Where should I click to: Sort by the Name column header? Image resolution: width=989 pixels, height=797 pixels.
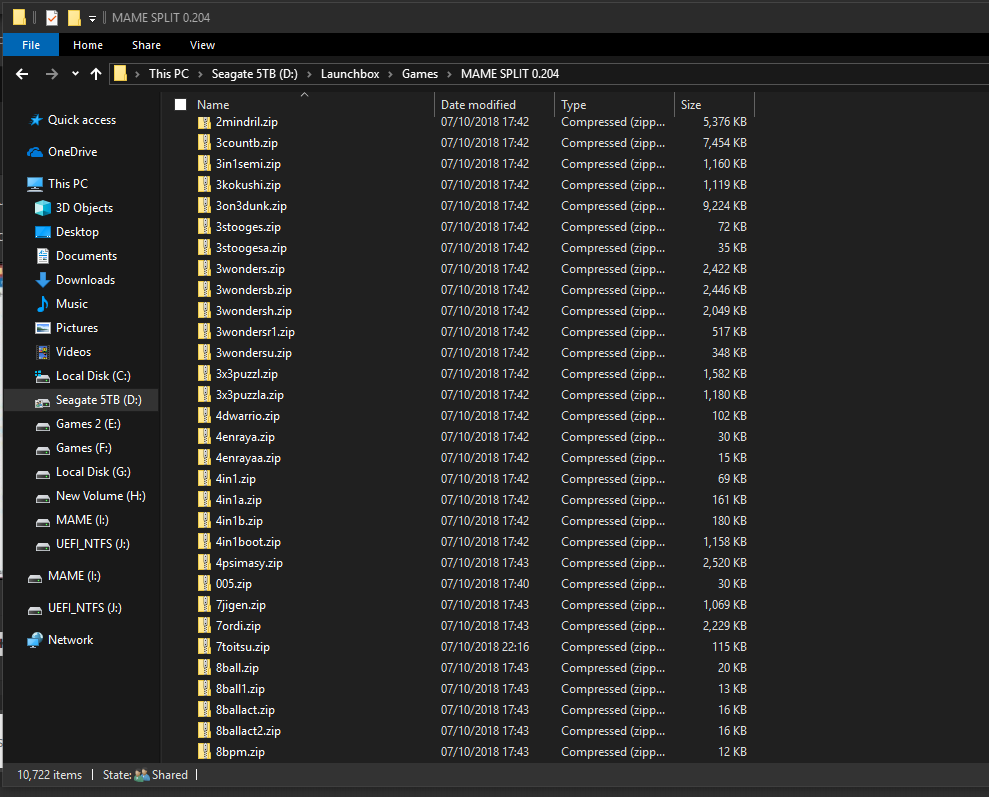[213, 105]
